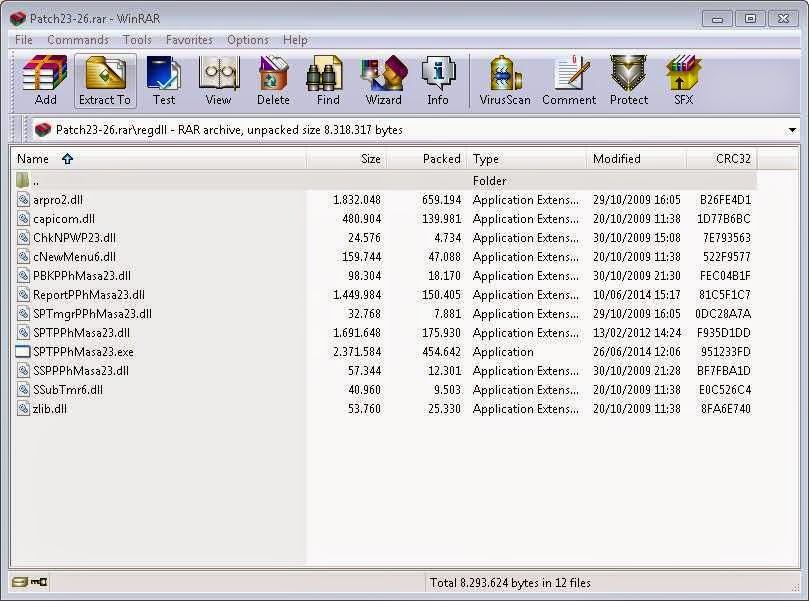
Task: Click the password key status bar icon
Action: pyautogui.click(x=39, y=582)
